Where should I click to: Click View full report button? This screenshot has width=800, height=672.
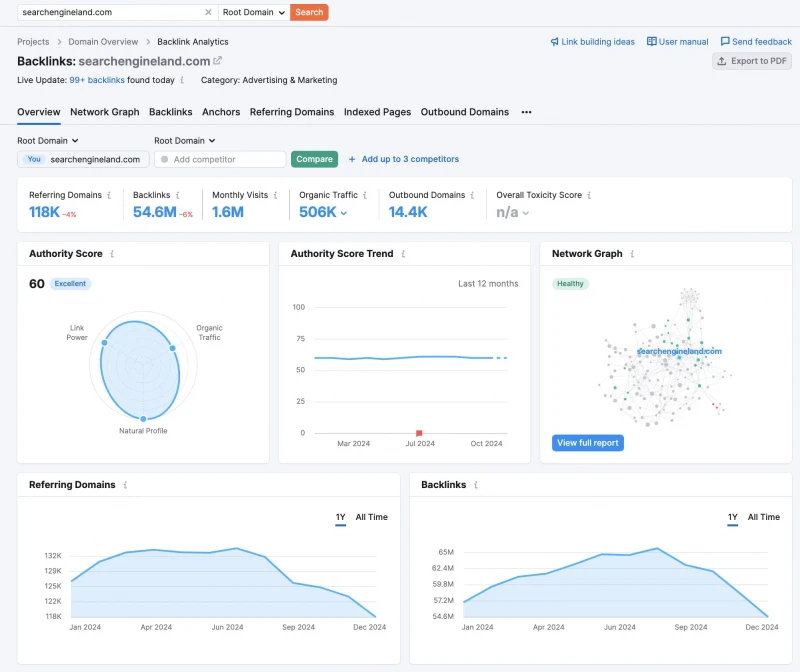588,443
